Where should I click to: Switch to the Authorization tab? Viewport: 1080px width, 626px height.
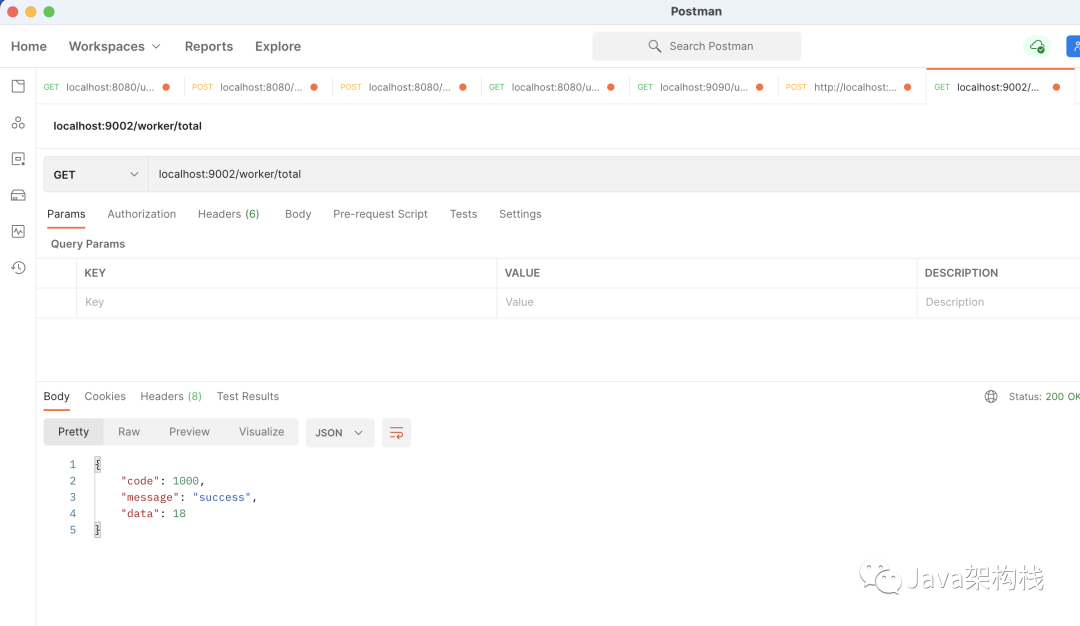click(142, 214)
